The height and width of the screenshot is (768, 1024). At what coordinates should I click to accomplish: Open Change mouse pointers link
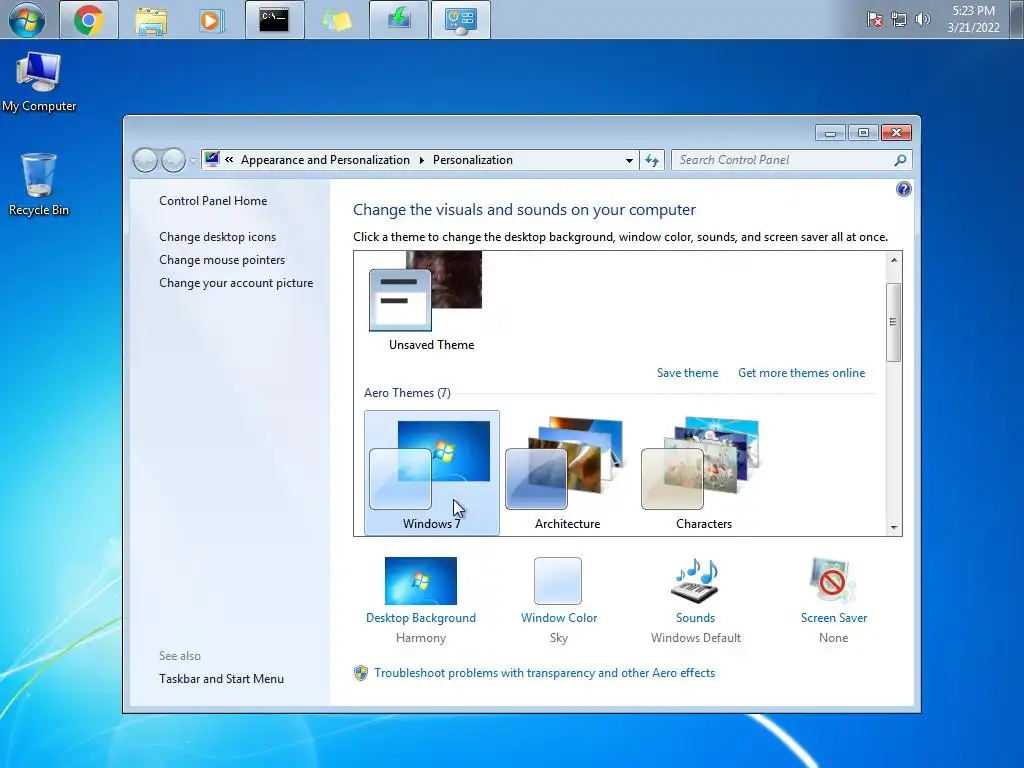tap(222, 259)
